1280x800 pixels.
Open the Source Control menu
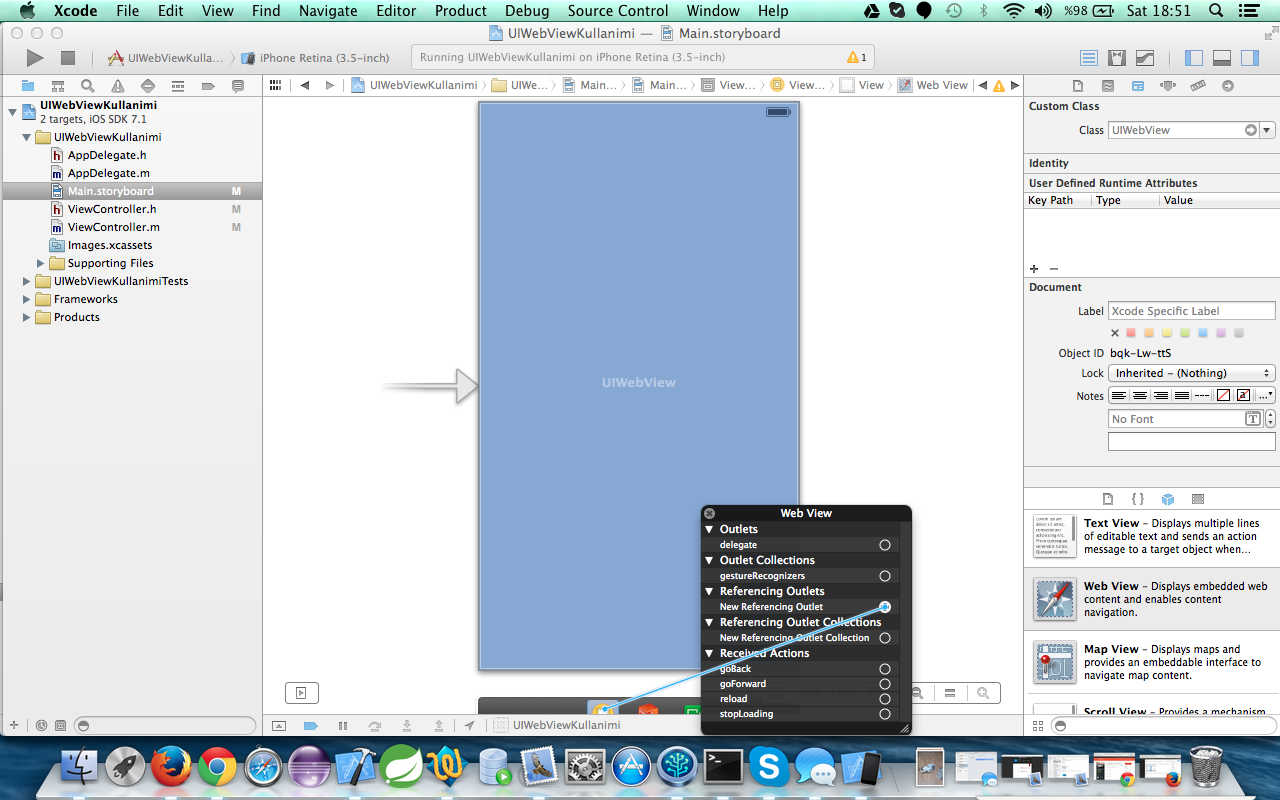[618, 11]
